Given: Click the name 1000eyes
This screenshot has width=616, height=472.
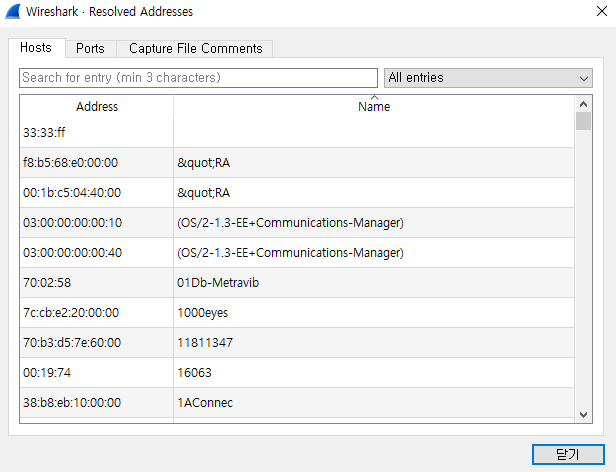Looking at the screenshot, I should [x=202, y=313].
